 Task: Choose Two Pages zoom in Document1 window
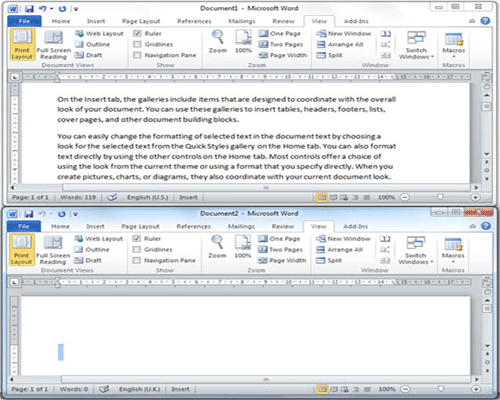(281, 44)
